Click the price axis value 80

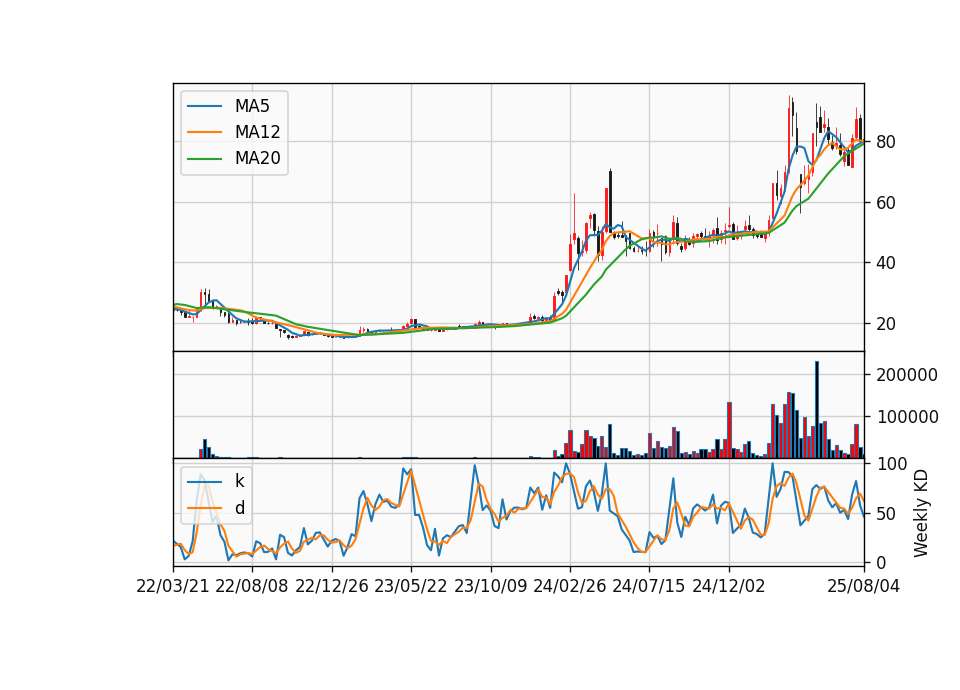[x=886, y=142]
